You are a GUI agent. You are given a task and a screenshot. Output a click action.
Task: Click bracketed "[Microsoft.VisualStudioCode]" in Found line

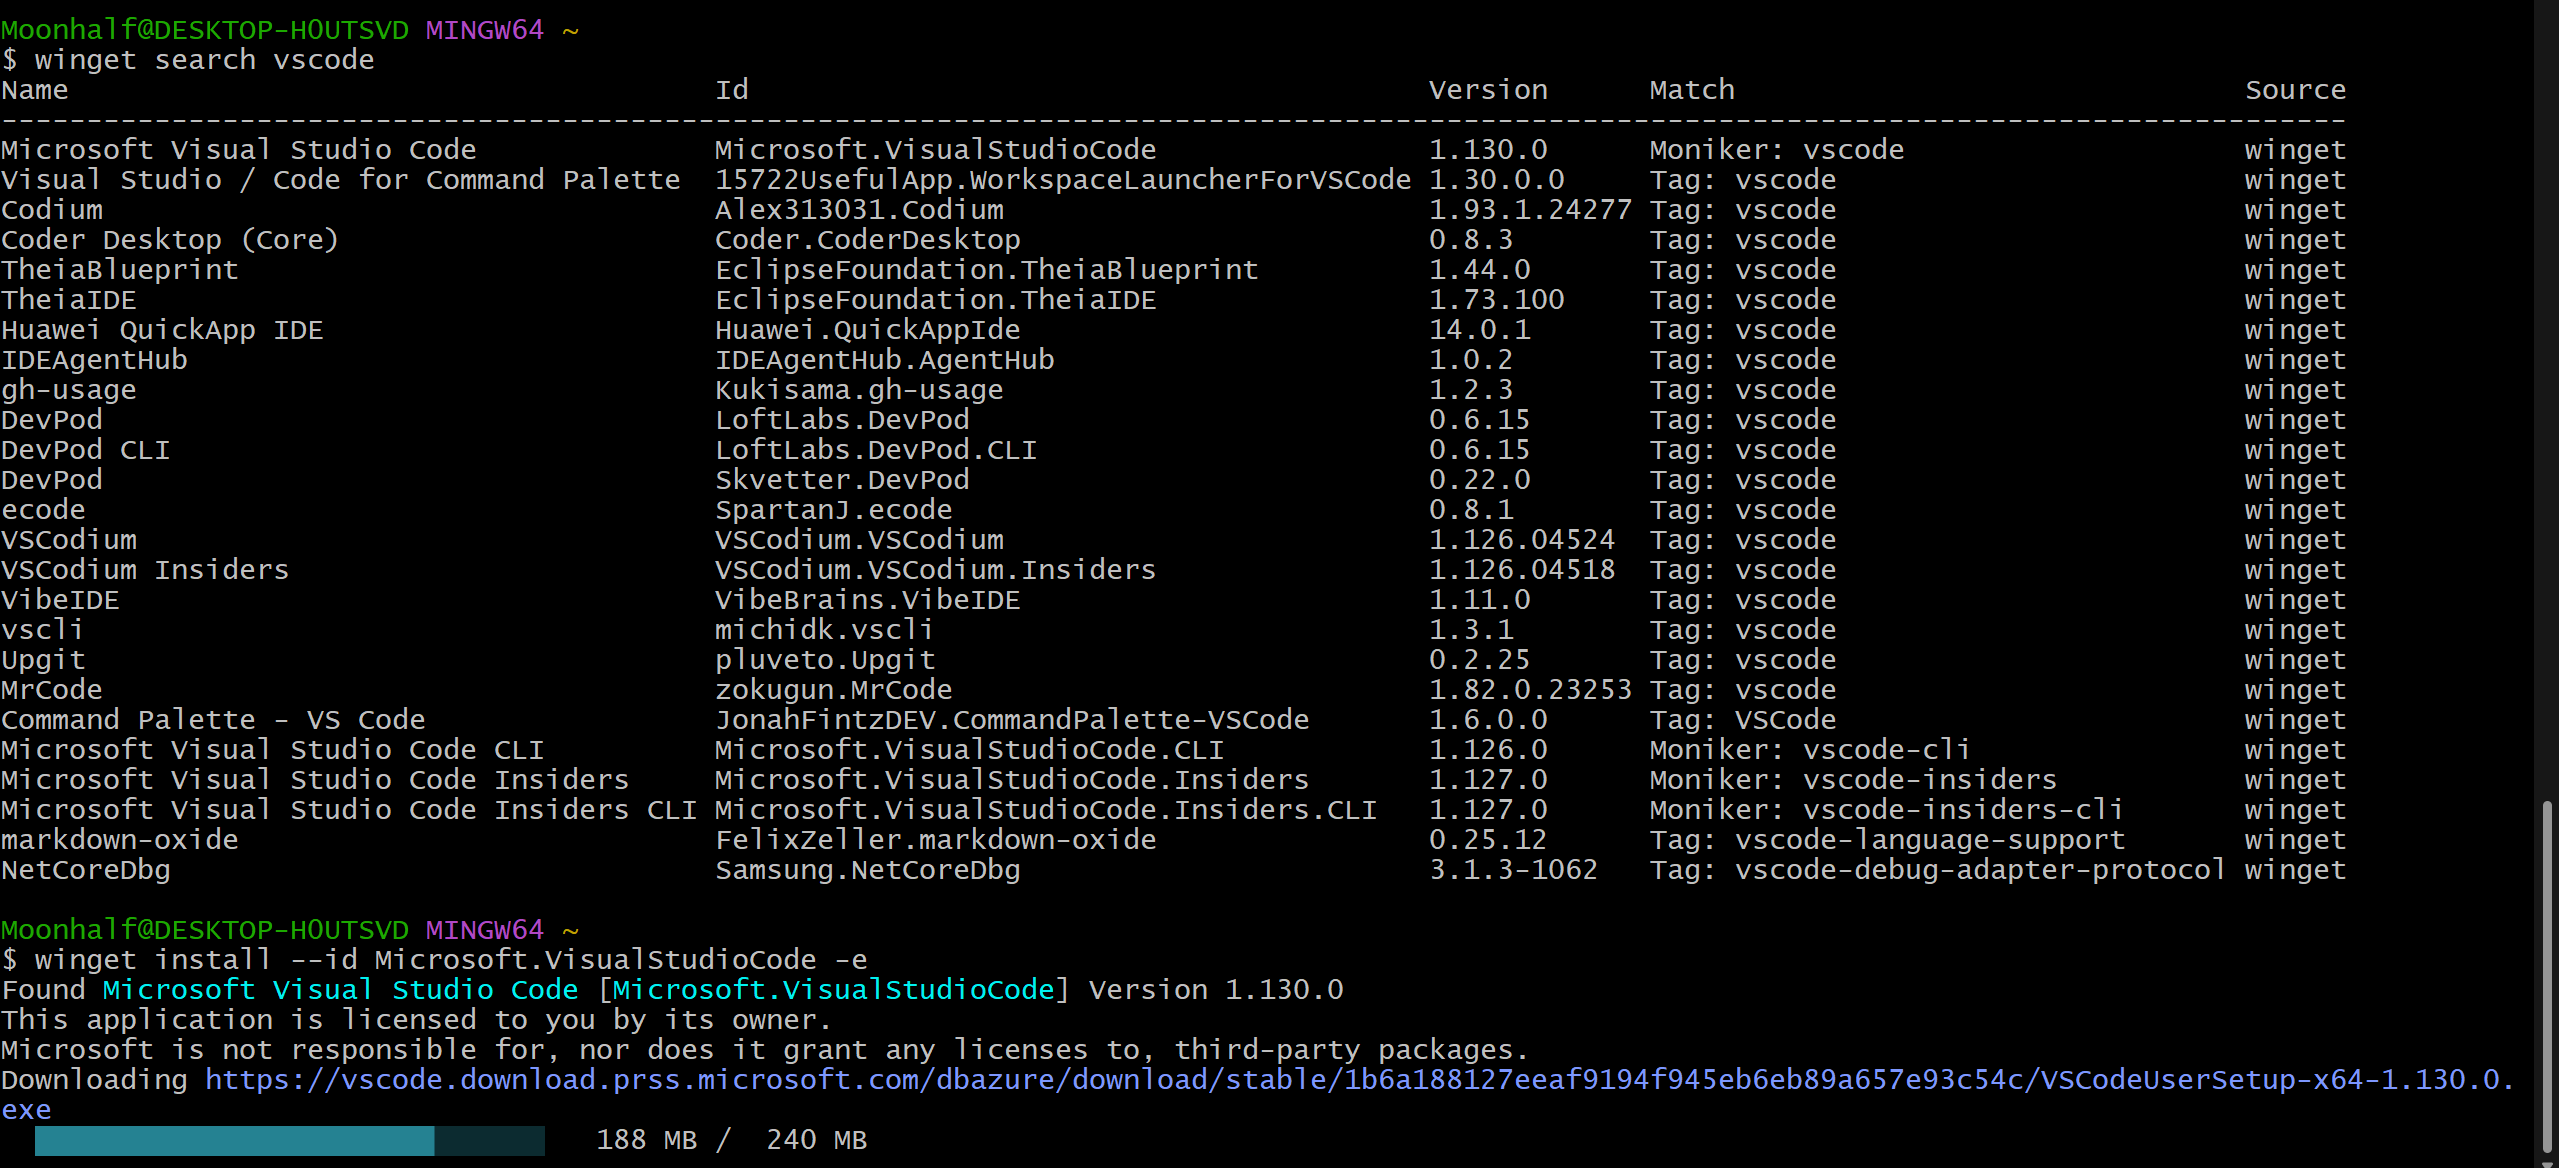[833, 990]
